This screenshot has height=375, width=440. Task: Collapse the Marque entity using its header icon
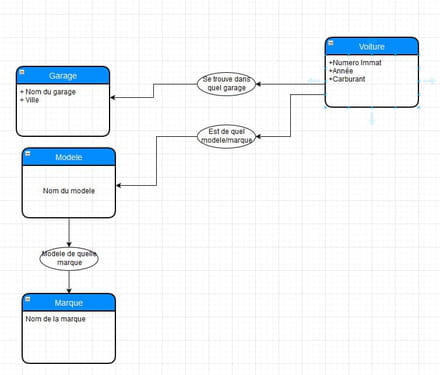(x=28, y=299)
